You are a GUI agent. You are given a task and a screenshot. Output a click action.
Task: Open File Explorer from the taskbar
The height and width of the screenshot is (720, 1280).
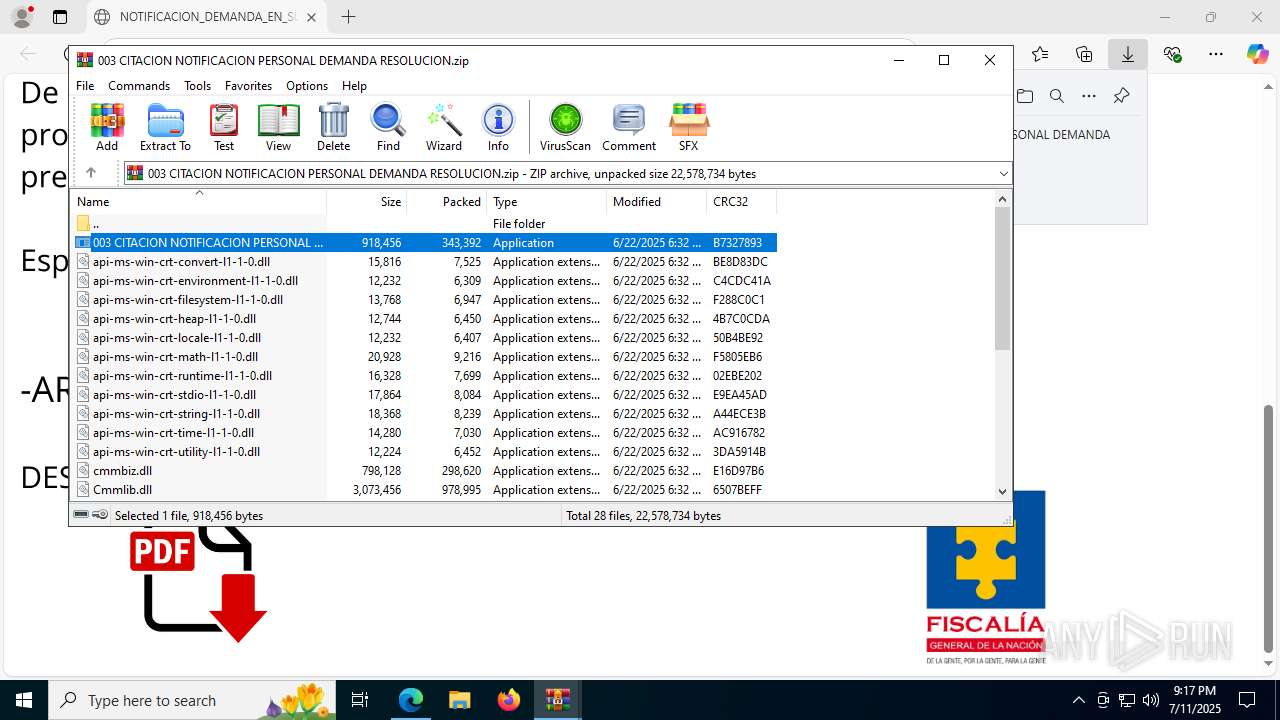(459, 700)
